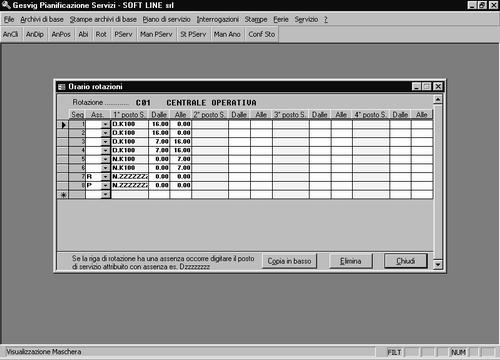Select the Rot toolbar button
The width and height of the screenshot is (500, 360).
pos(101,34)
